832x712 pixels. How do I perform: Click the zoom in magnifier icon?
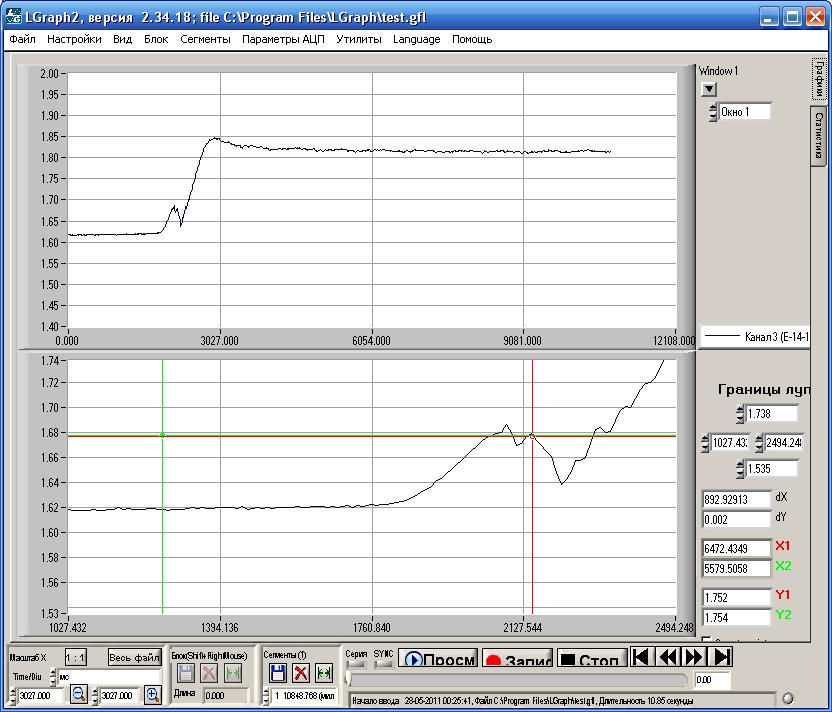point(152,694)
